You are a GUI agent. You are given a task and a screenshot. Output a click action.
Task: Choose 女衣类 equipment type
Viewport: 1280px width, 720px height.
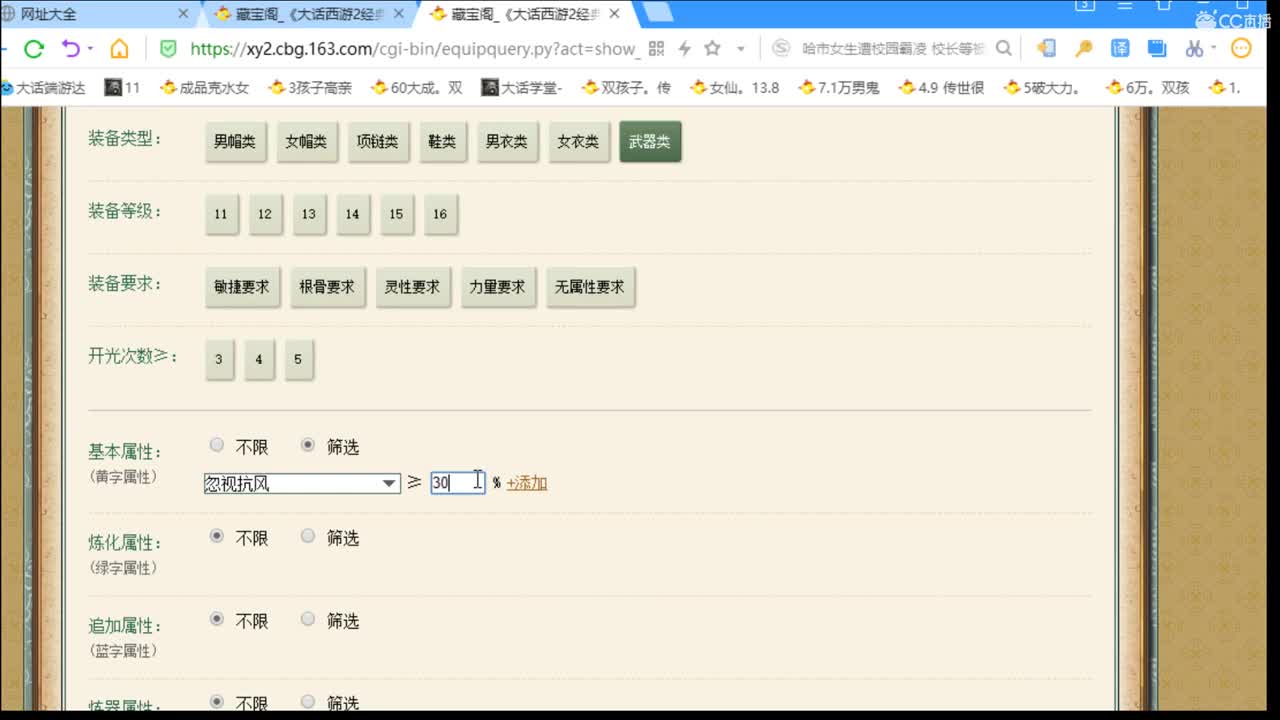pos(578,141)
